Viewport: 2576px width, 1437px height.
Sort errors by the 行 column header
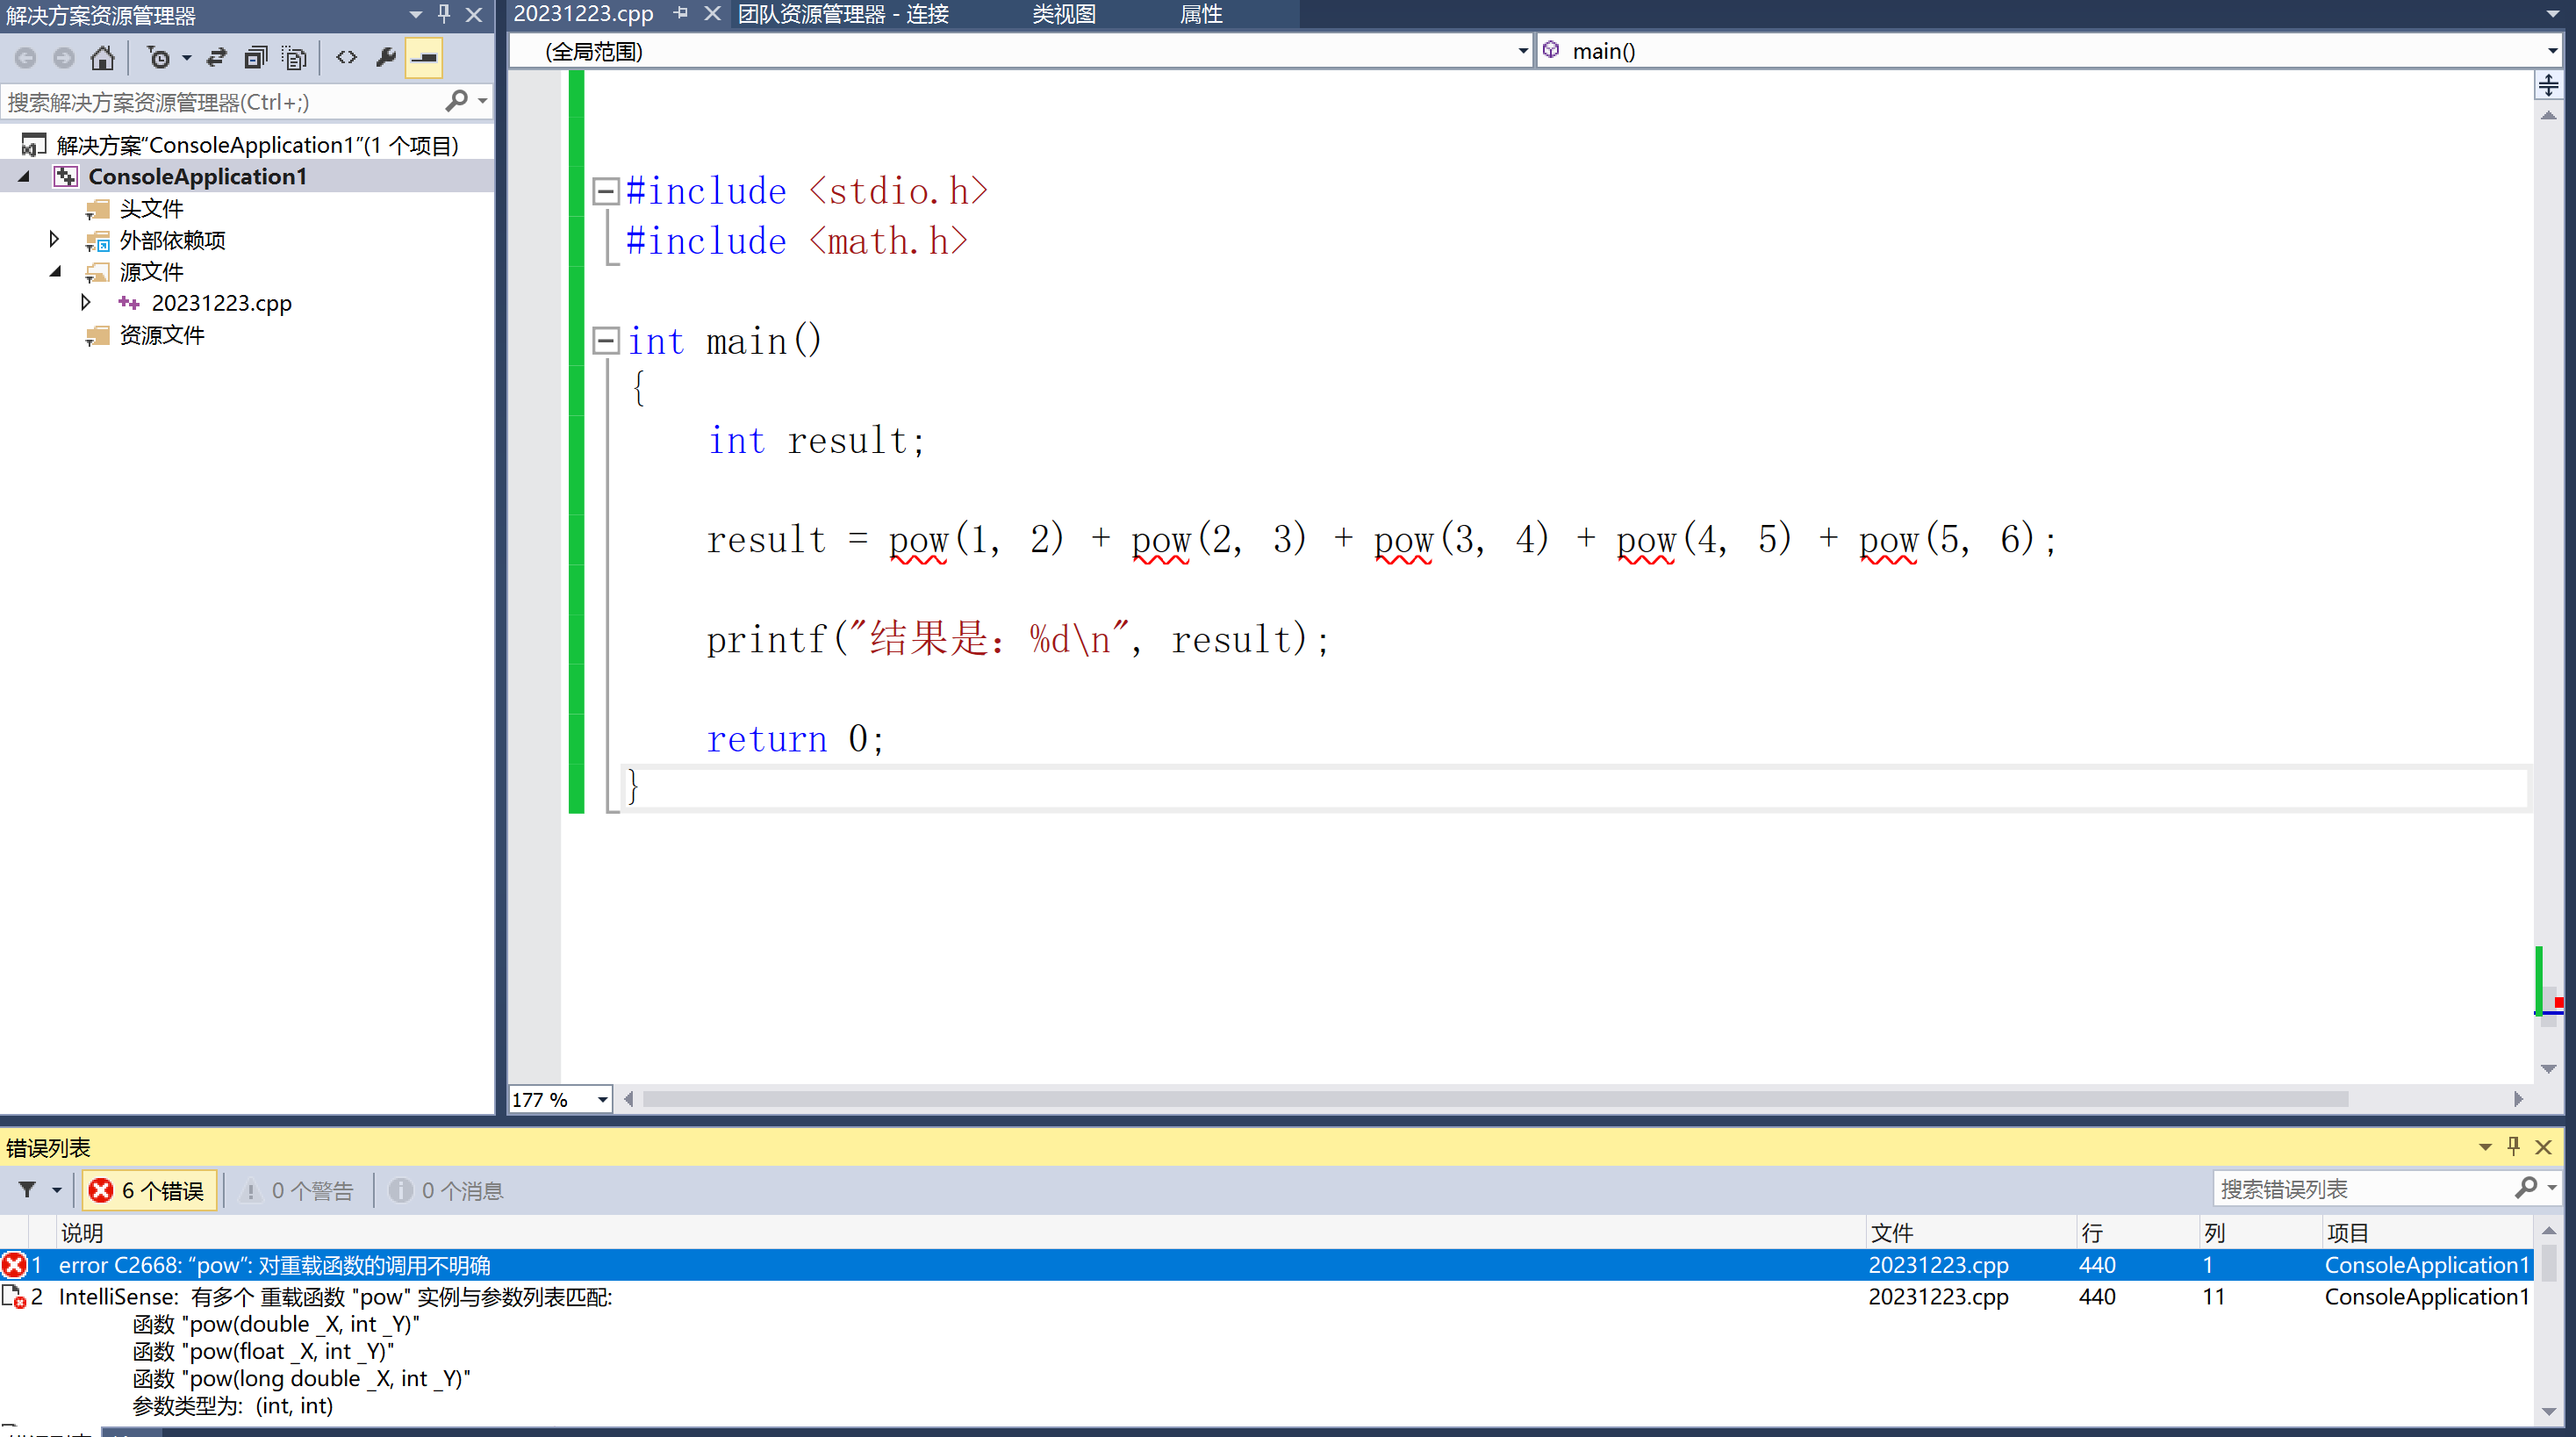coord(2137,1232)
